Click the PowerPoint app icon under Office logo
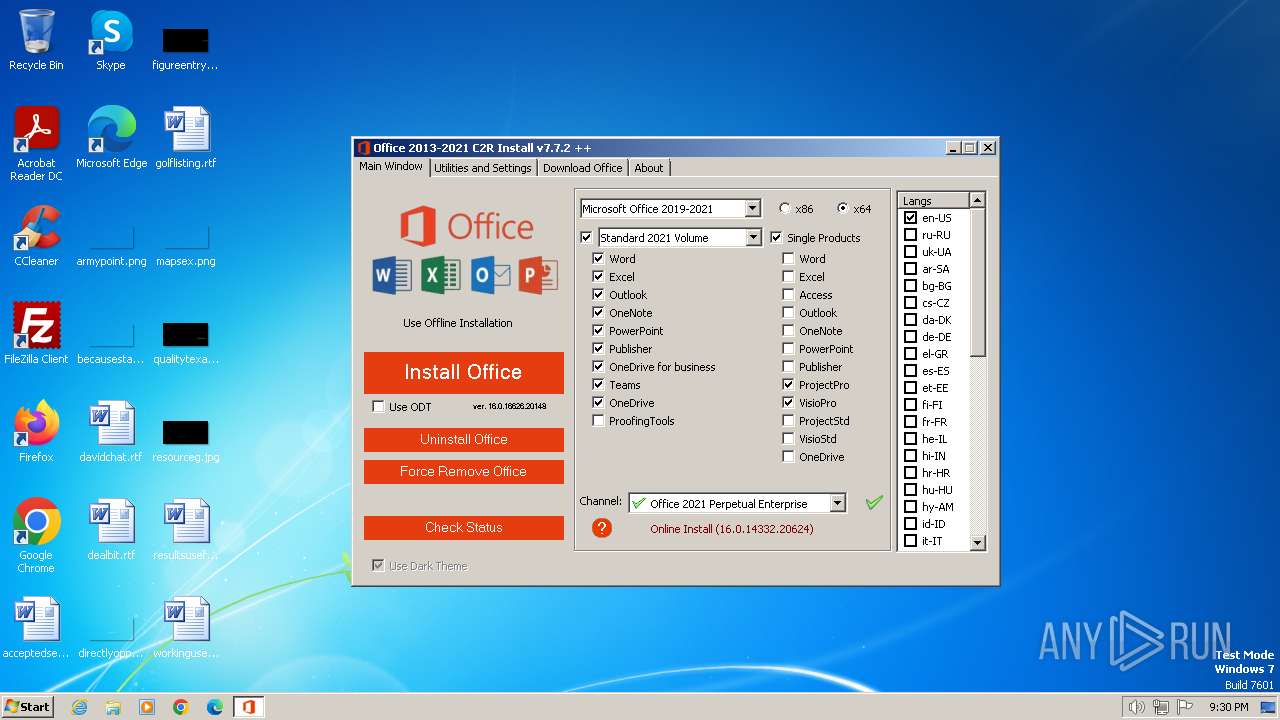This screenshot has width=1280, height=720. (538, 275)
